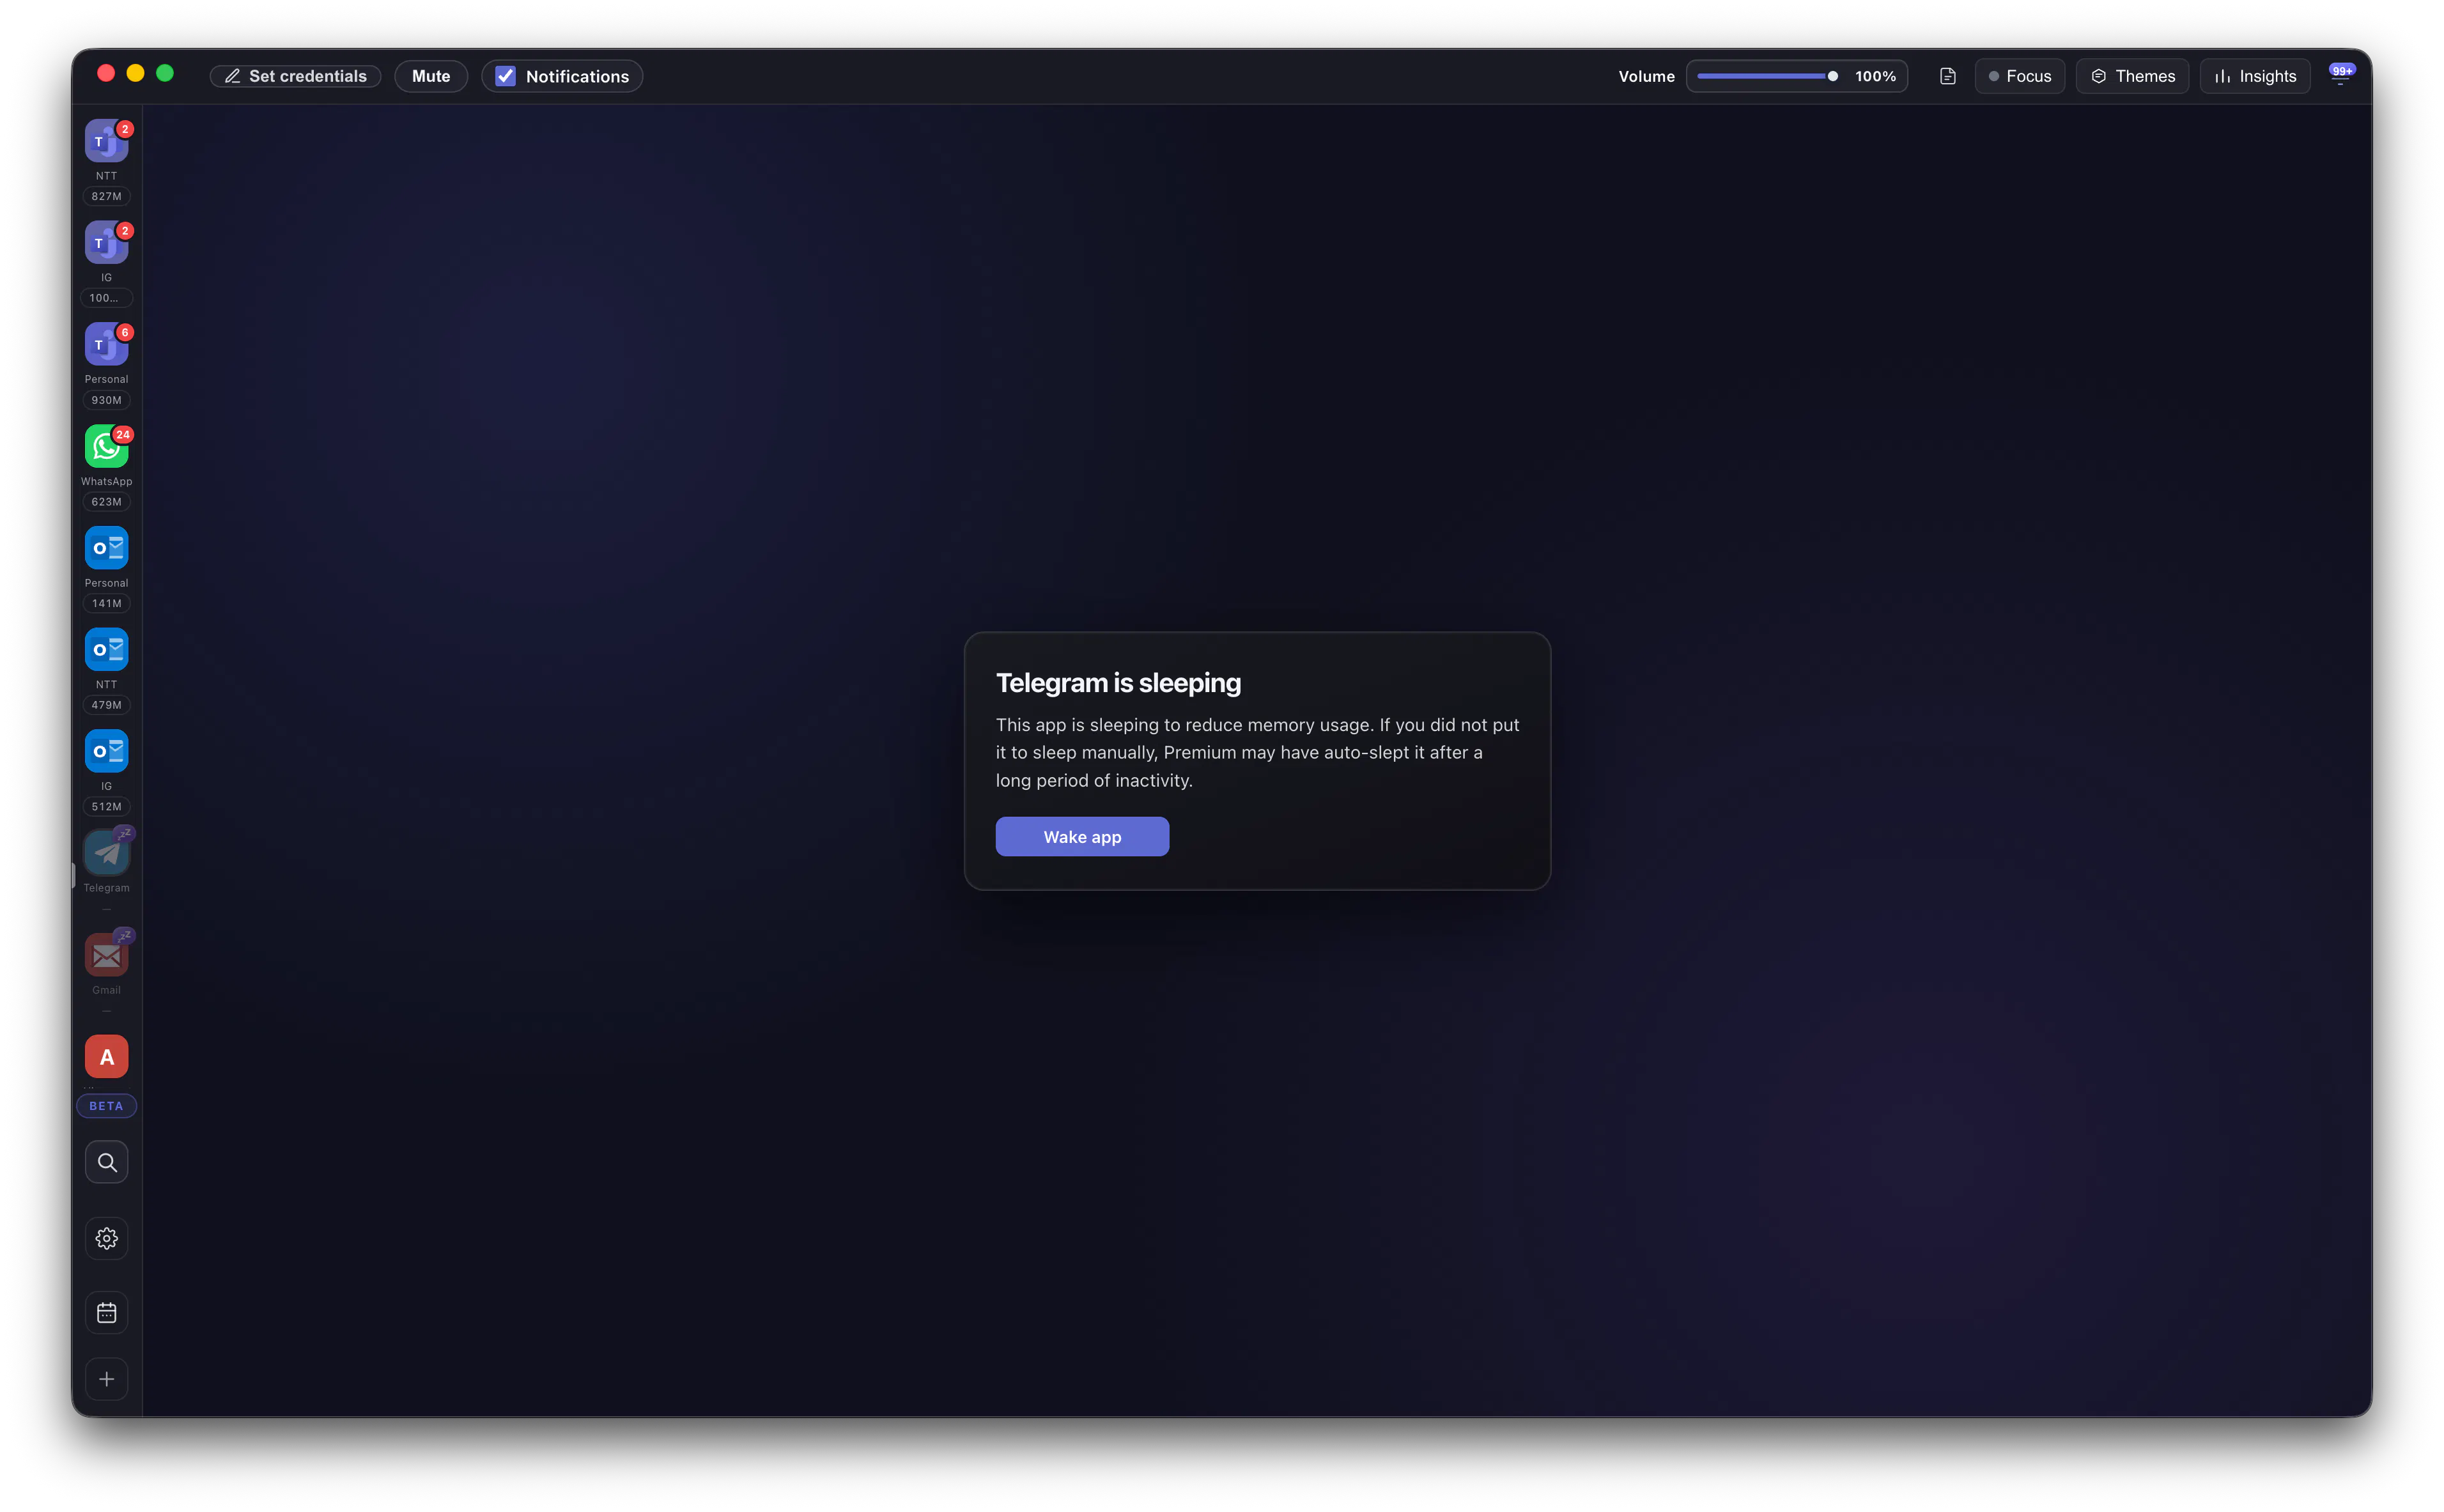Open the Personal Outlook app icon

(106, 548)
